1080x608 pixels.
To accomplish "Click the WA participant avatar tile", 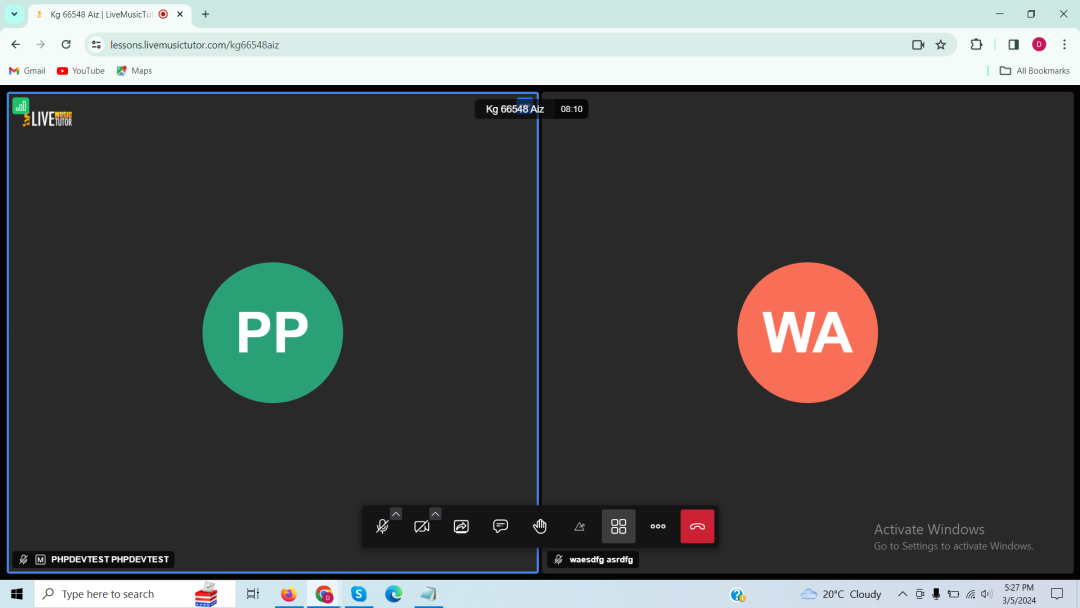I will tap(807, 332).
